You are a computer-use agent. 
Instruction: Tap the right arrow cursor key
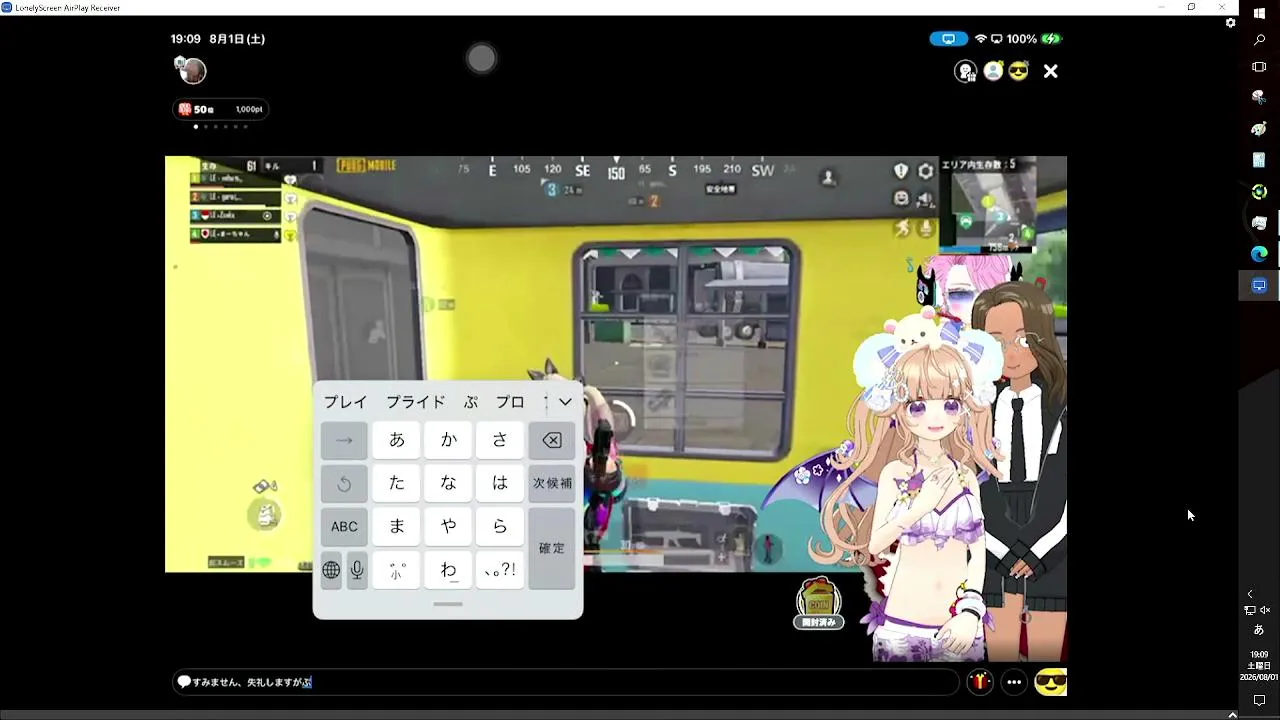click(x=344, y=439)
